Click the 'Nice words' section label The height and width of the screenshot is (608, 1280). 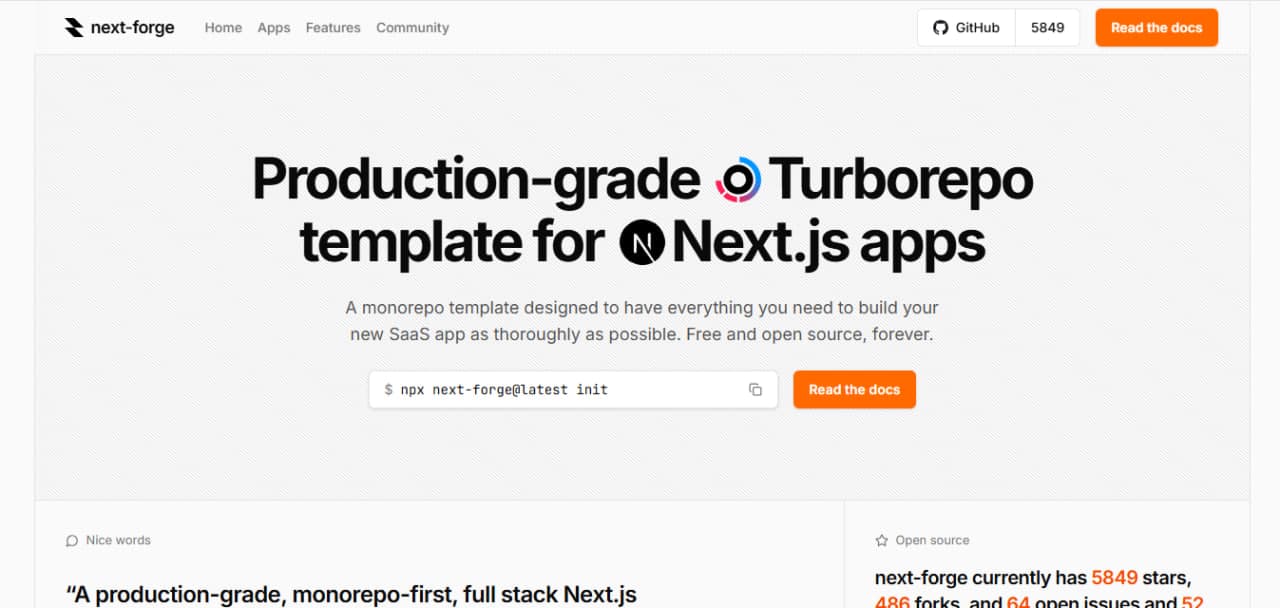pos(118,541)
